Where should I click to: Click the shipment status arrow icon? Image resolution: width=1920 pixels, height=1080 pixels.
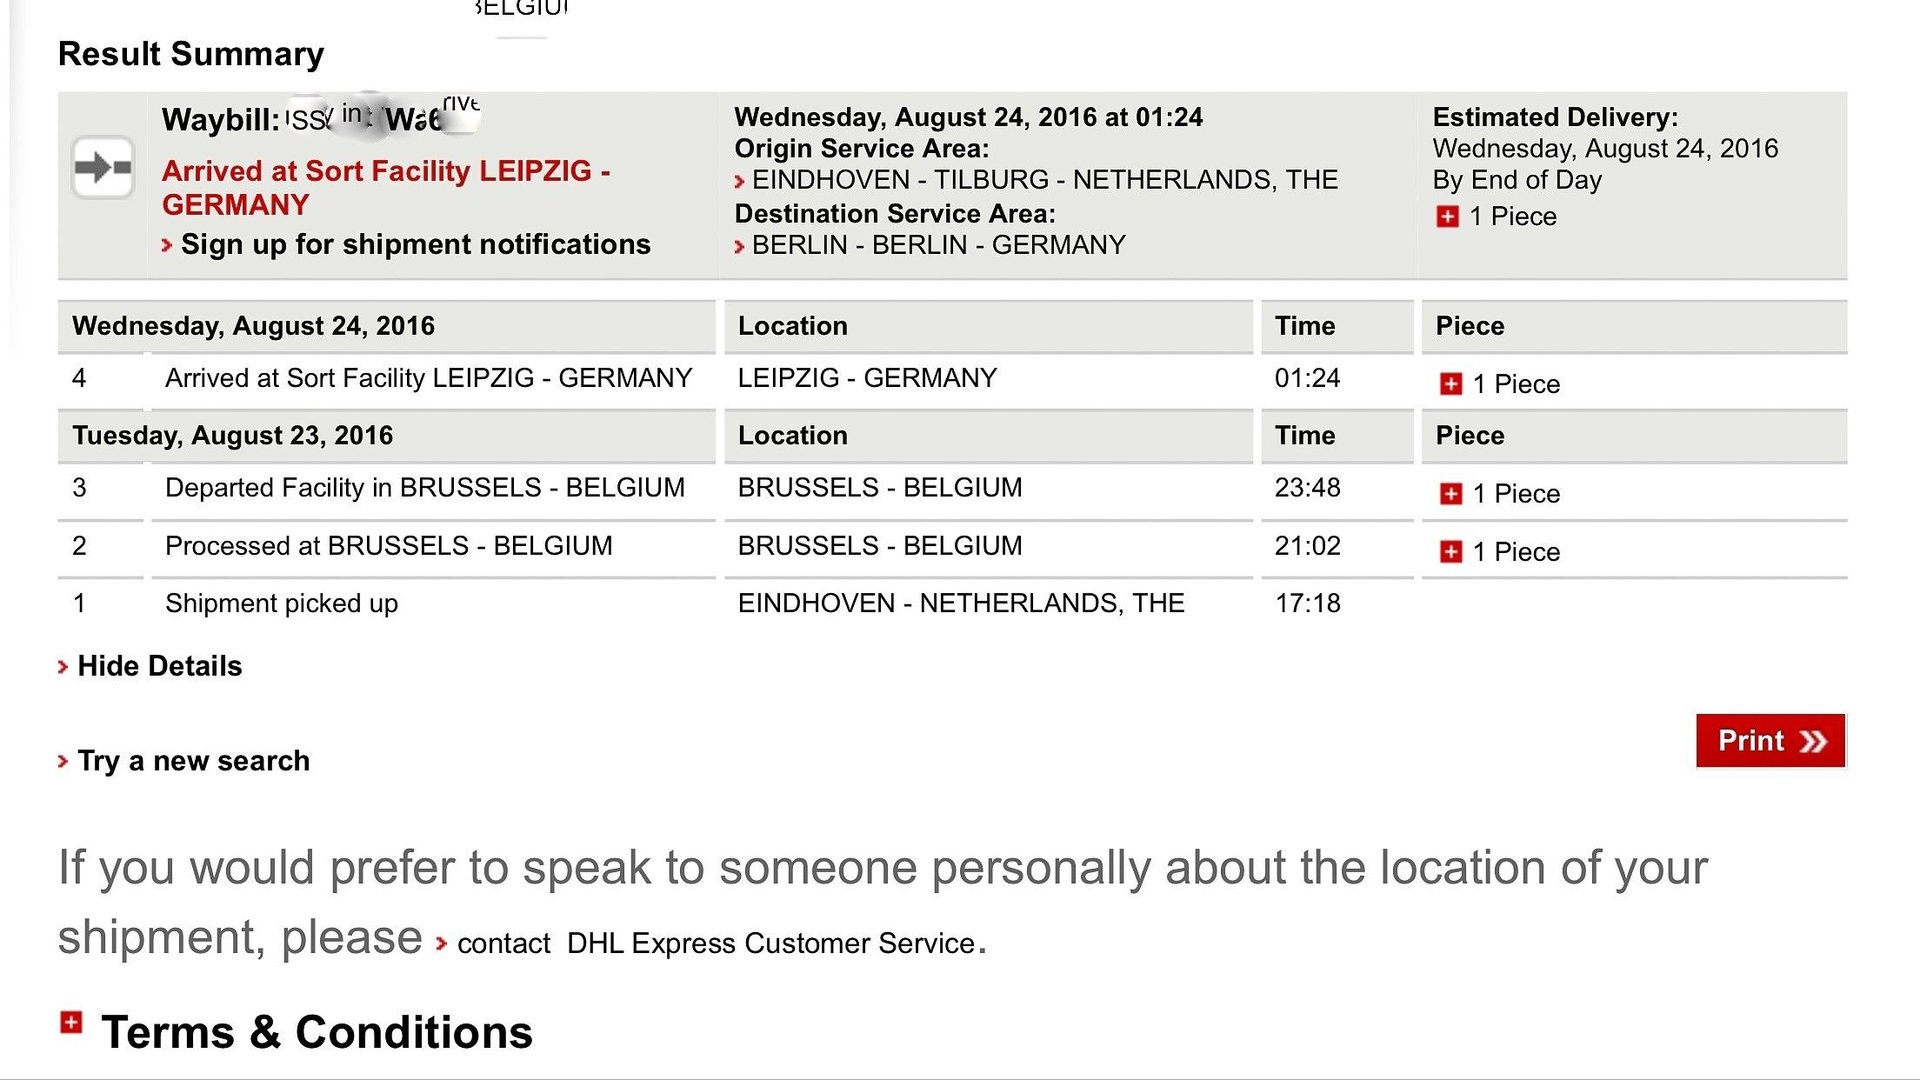103,167
